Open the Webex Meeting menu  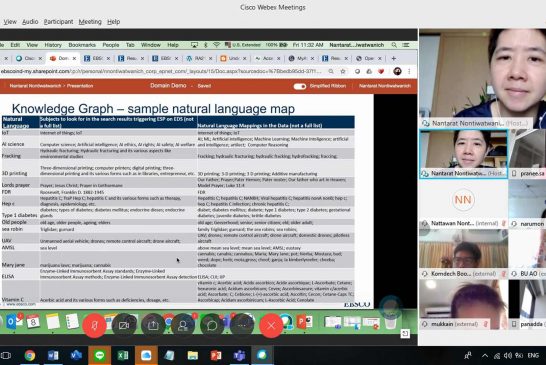90,22
